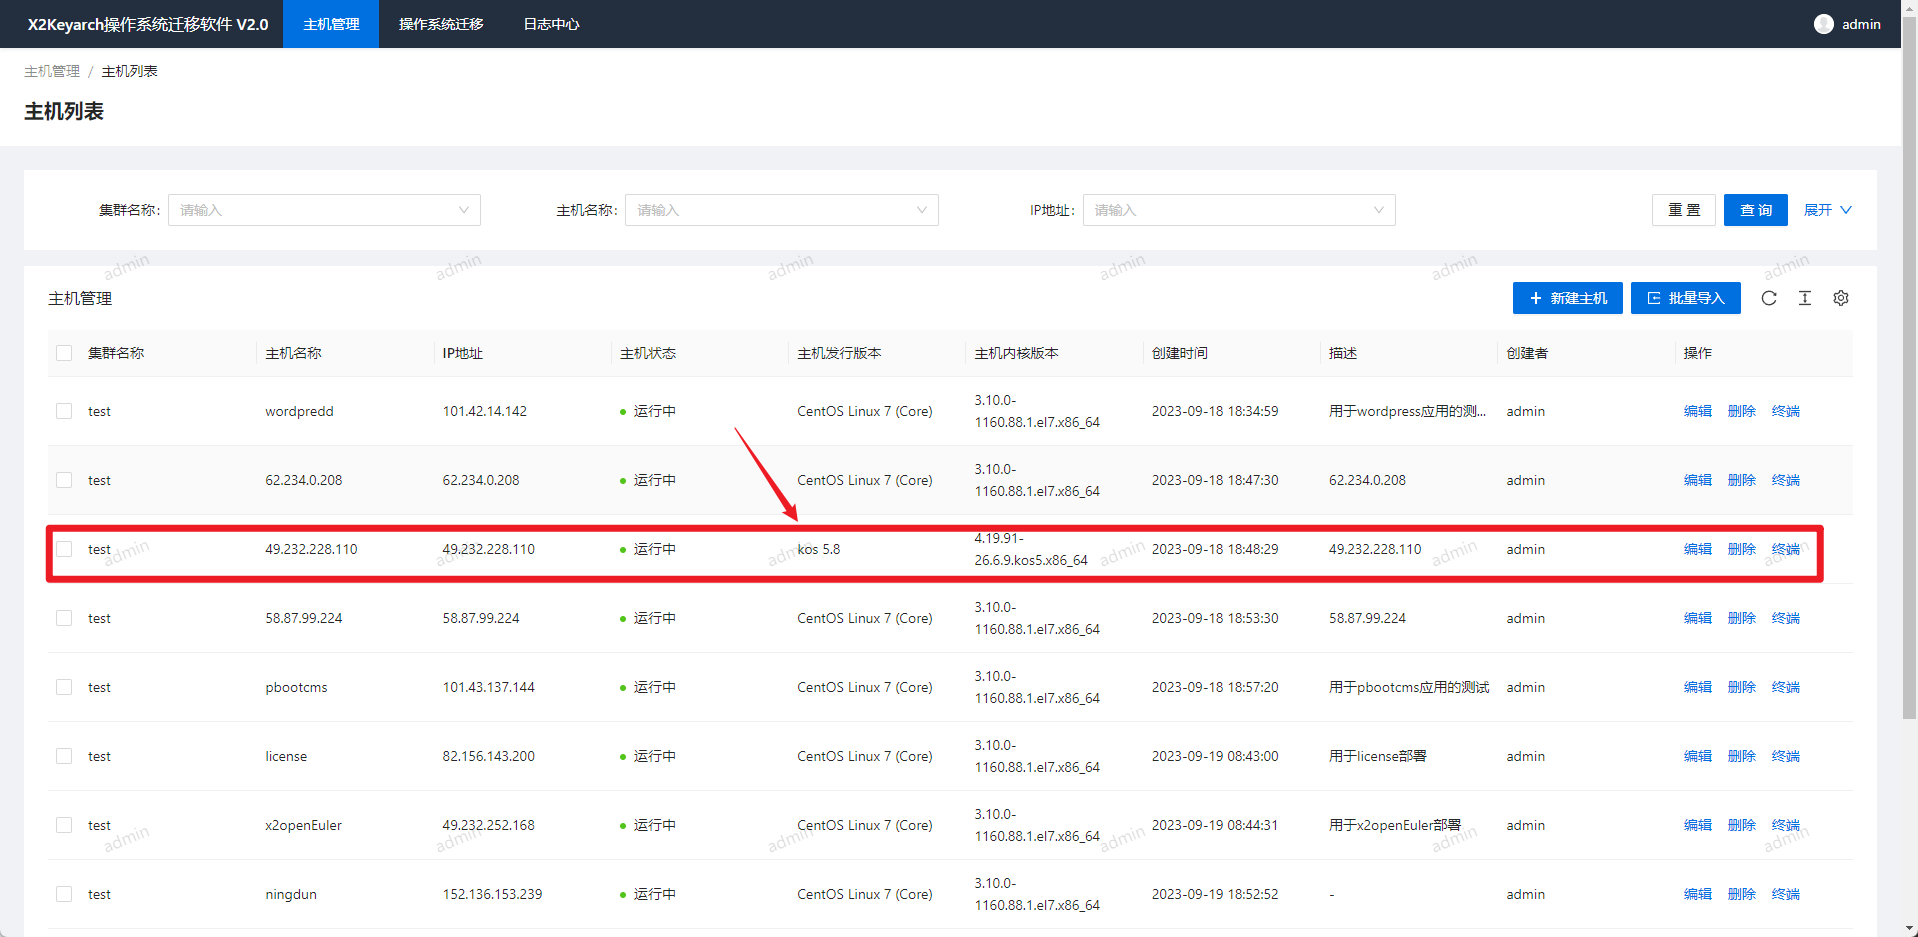Click 主机管理 breadcrumb link
The height and width of the screenshot is (937, 1918).
52,71
